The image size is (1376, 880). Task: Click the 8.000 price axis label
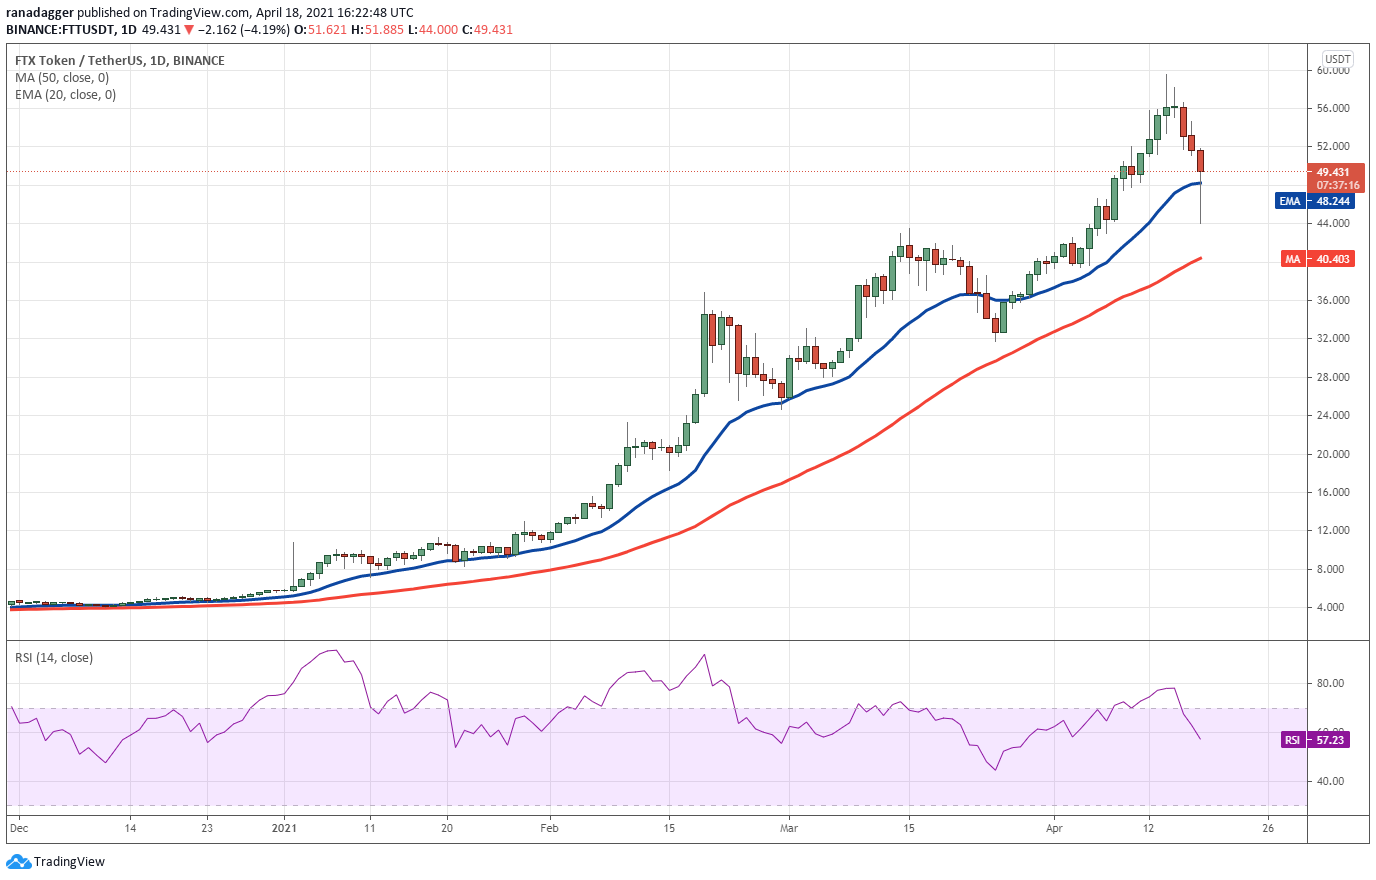coord(1330,569)
